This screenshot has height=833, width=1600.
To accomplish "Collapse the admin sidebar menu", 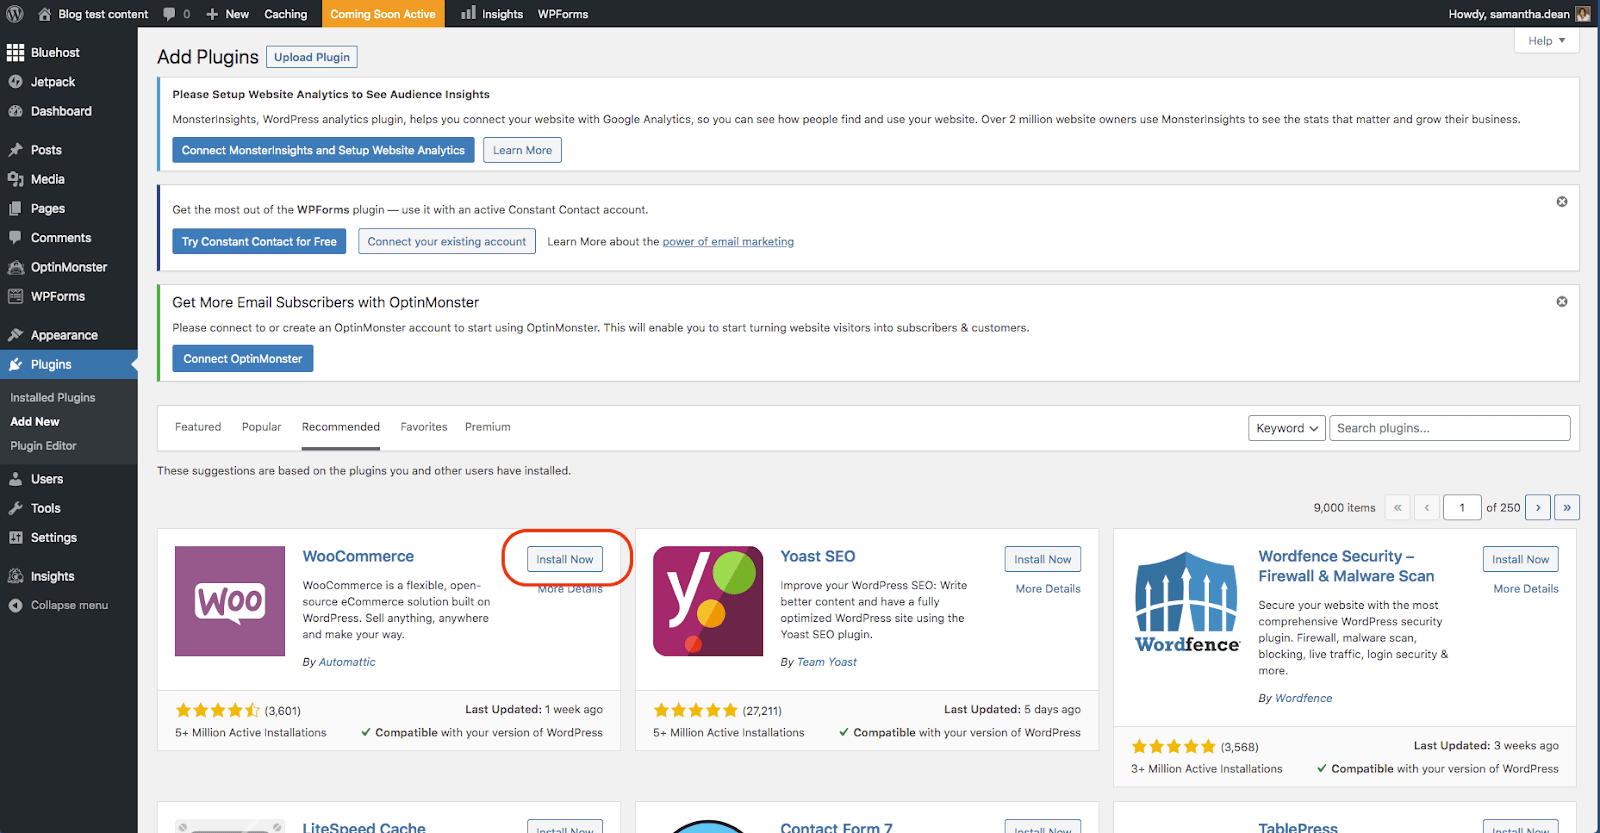I will tap(68, 605).
